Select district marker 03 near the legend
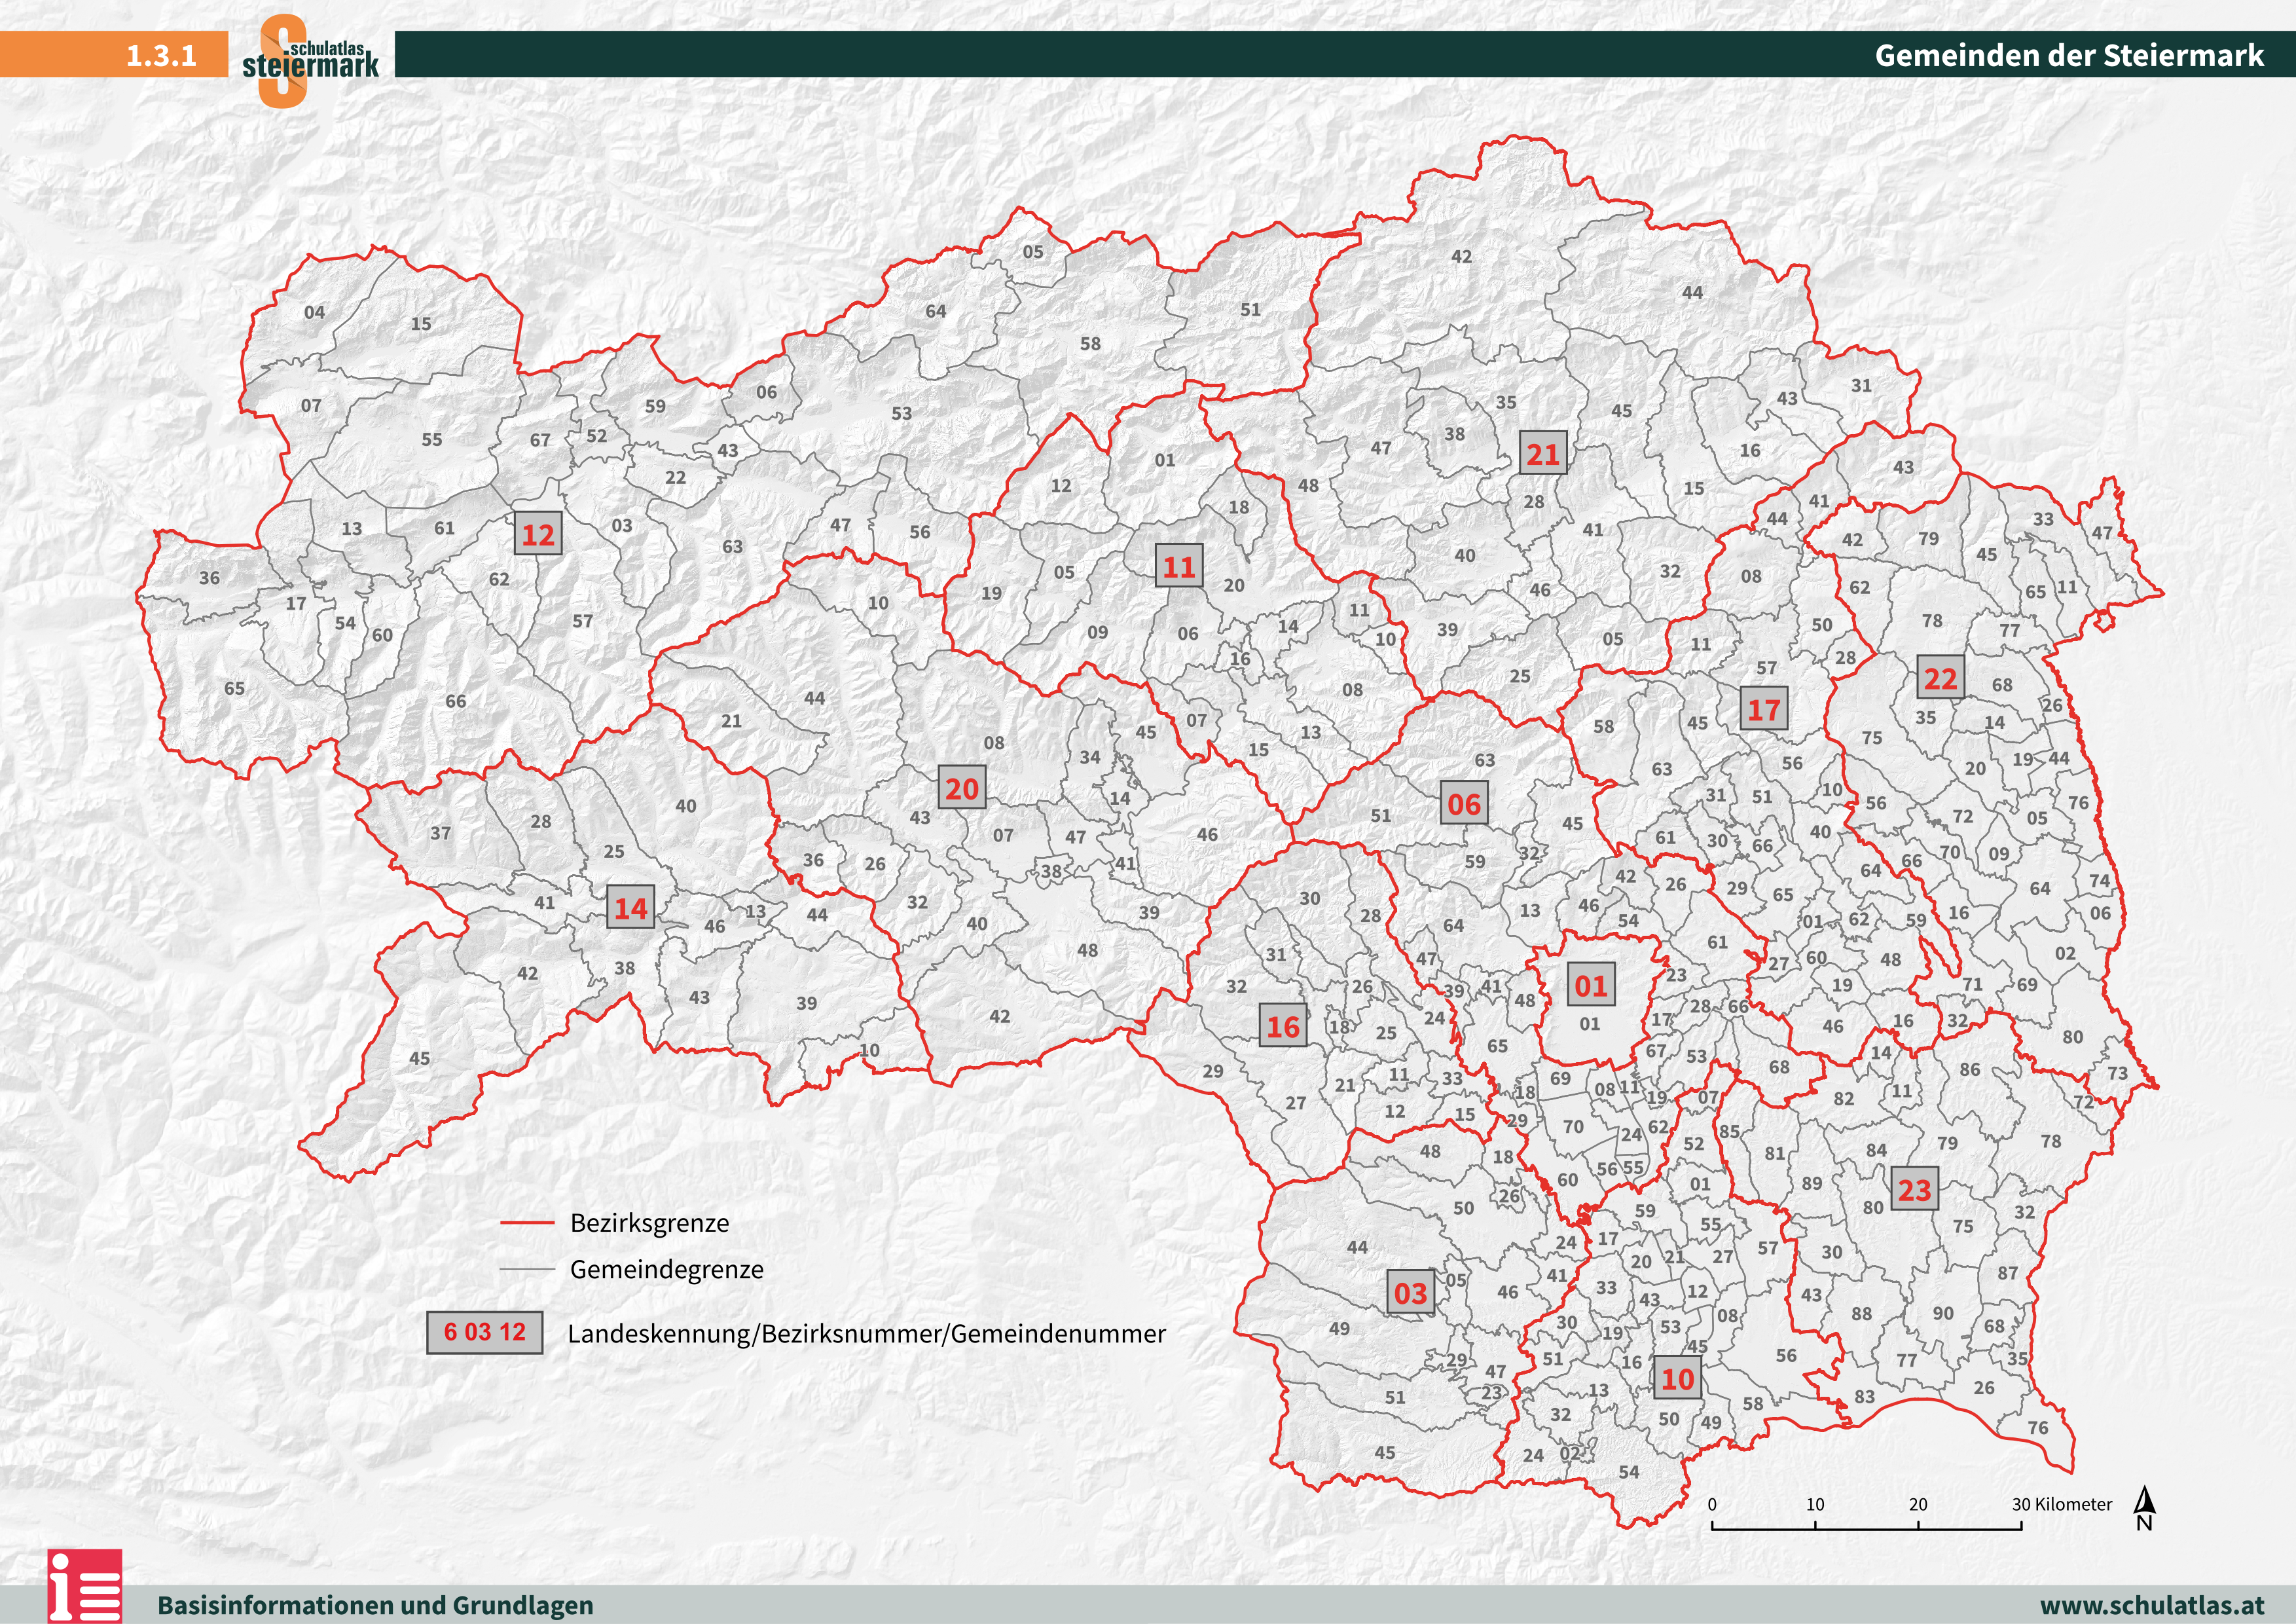The height and width of the screenshot is (1624, 2296). point(1411,1290)
